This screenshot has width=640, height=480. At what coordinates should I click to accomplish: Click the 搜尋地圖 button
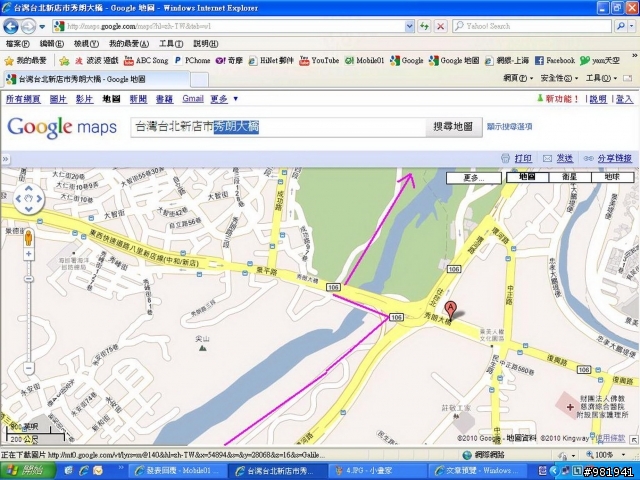coord(453,127)
